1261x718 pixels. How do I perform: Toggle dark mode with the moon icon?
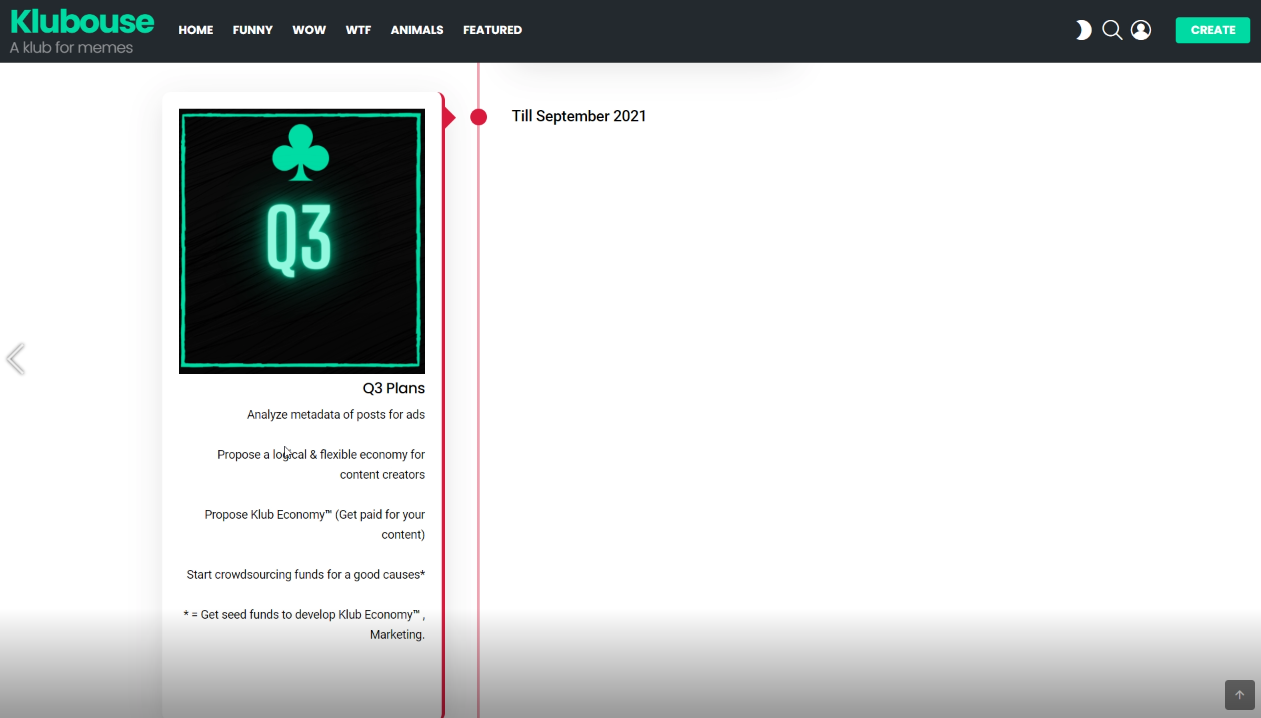point(1083,30)
